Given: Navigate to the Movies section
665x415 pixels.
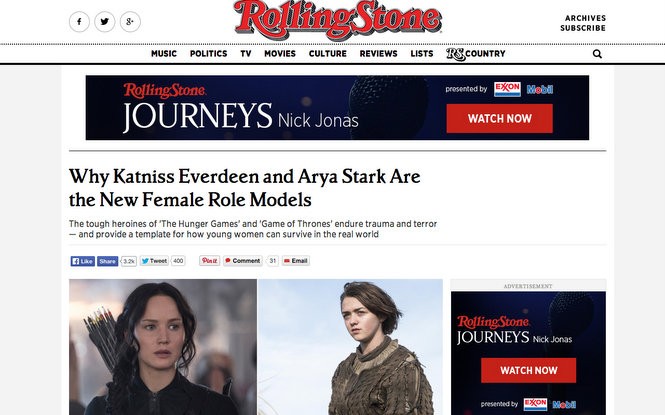Looking at the screenshot, I should point(280,54).
